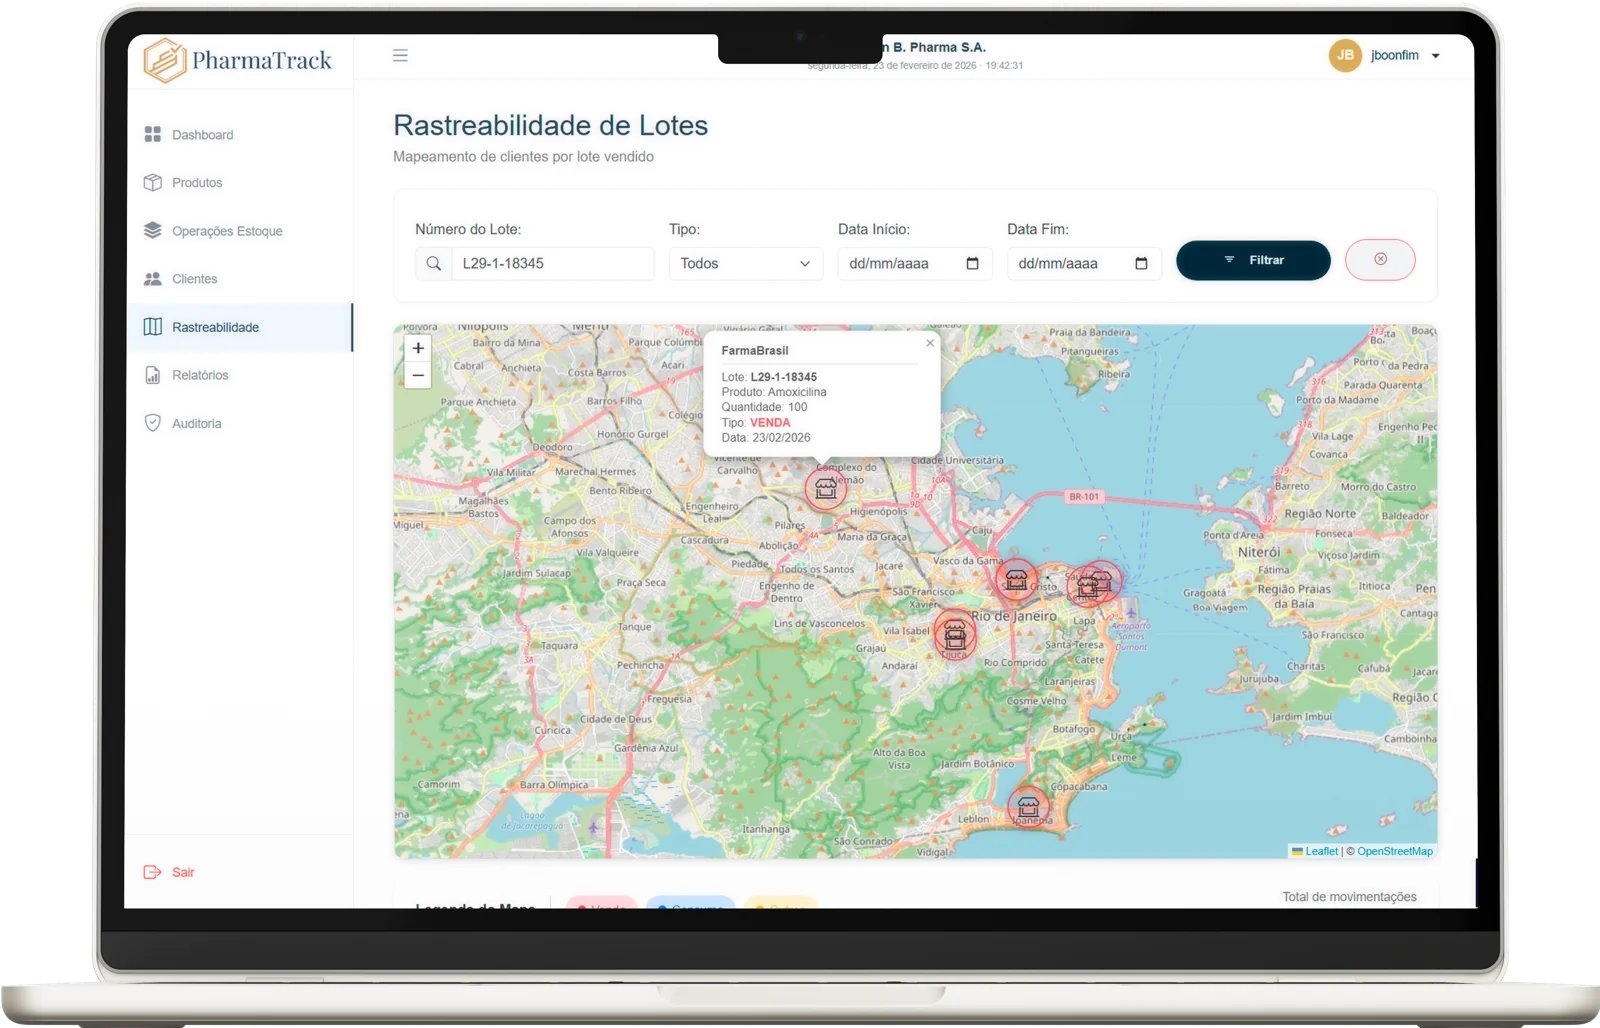Screen dimensions: 1600x1028
Task: Open the Data Início calendar picker icon
Action: 972,263
